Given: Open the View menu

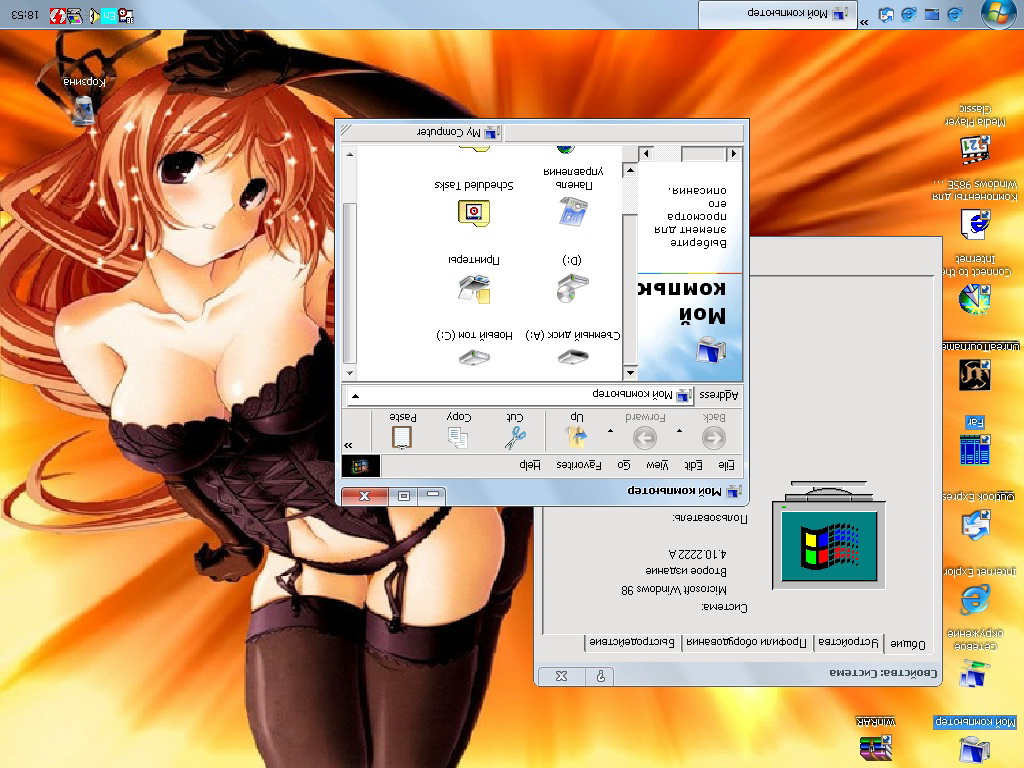Looking at the screenshot, I should click(x=657, y=465).
